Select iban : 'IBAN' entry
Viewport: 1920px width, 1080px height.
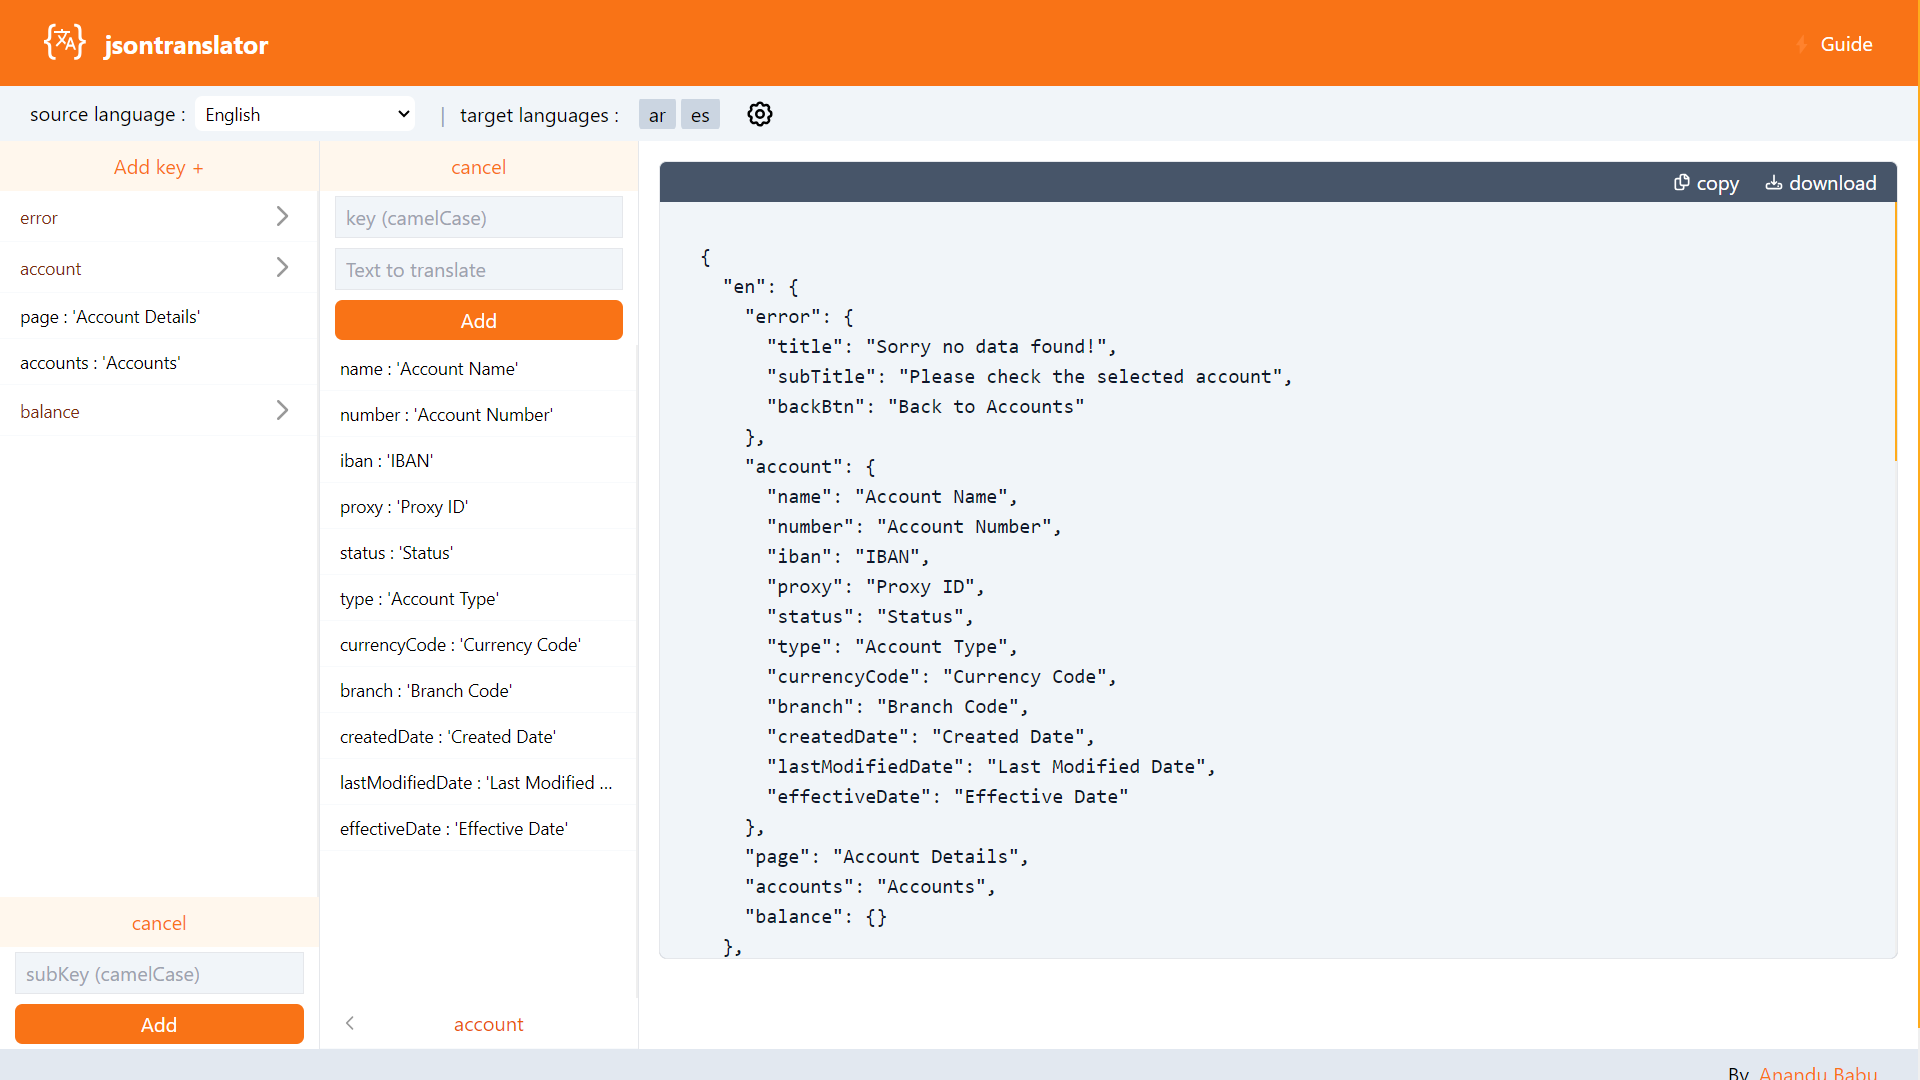click(x=478, y=460)
